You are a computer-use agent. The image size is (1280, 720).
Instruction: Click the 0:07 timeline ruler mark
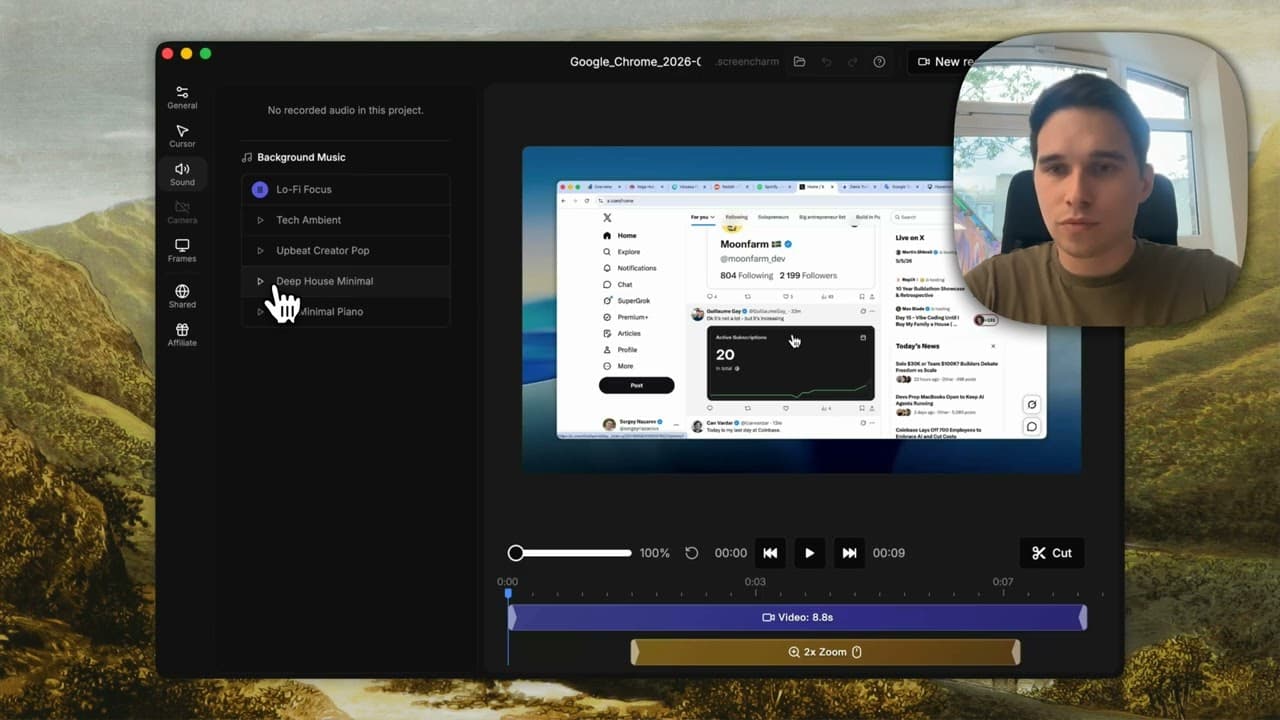[x=1002, y=582]
